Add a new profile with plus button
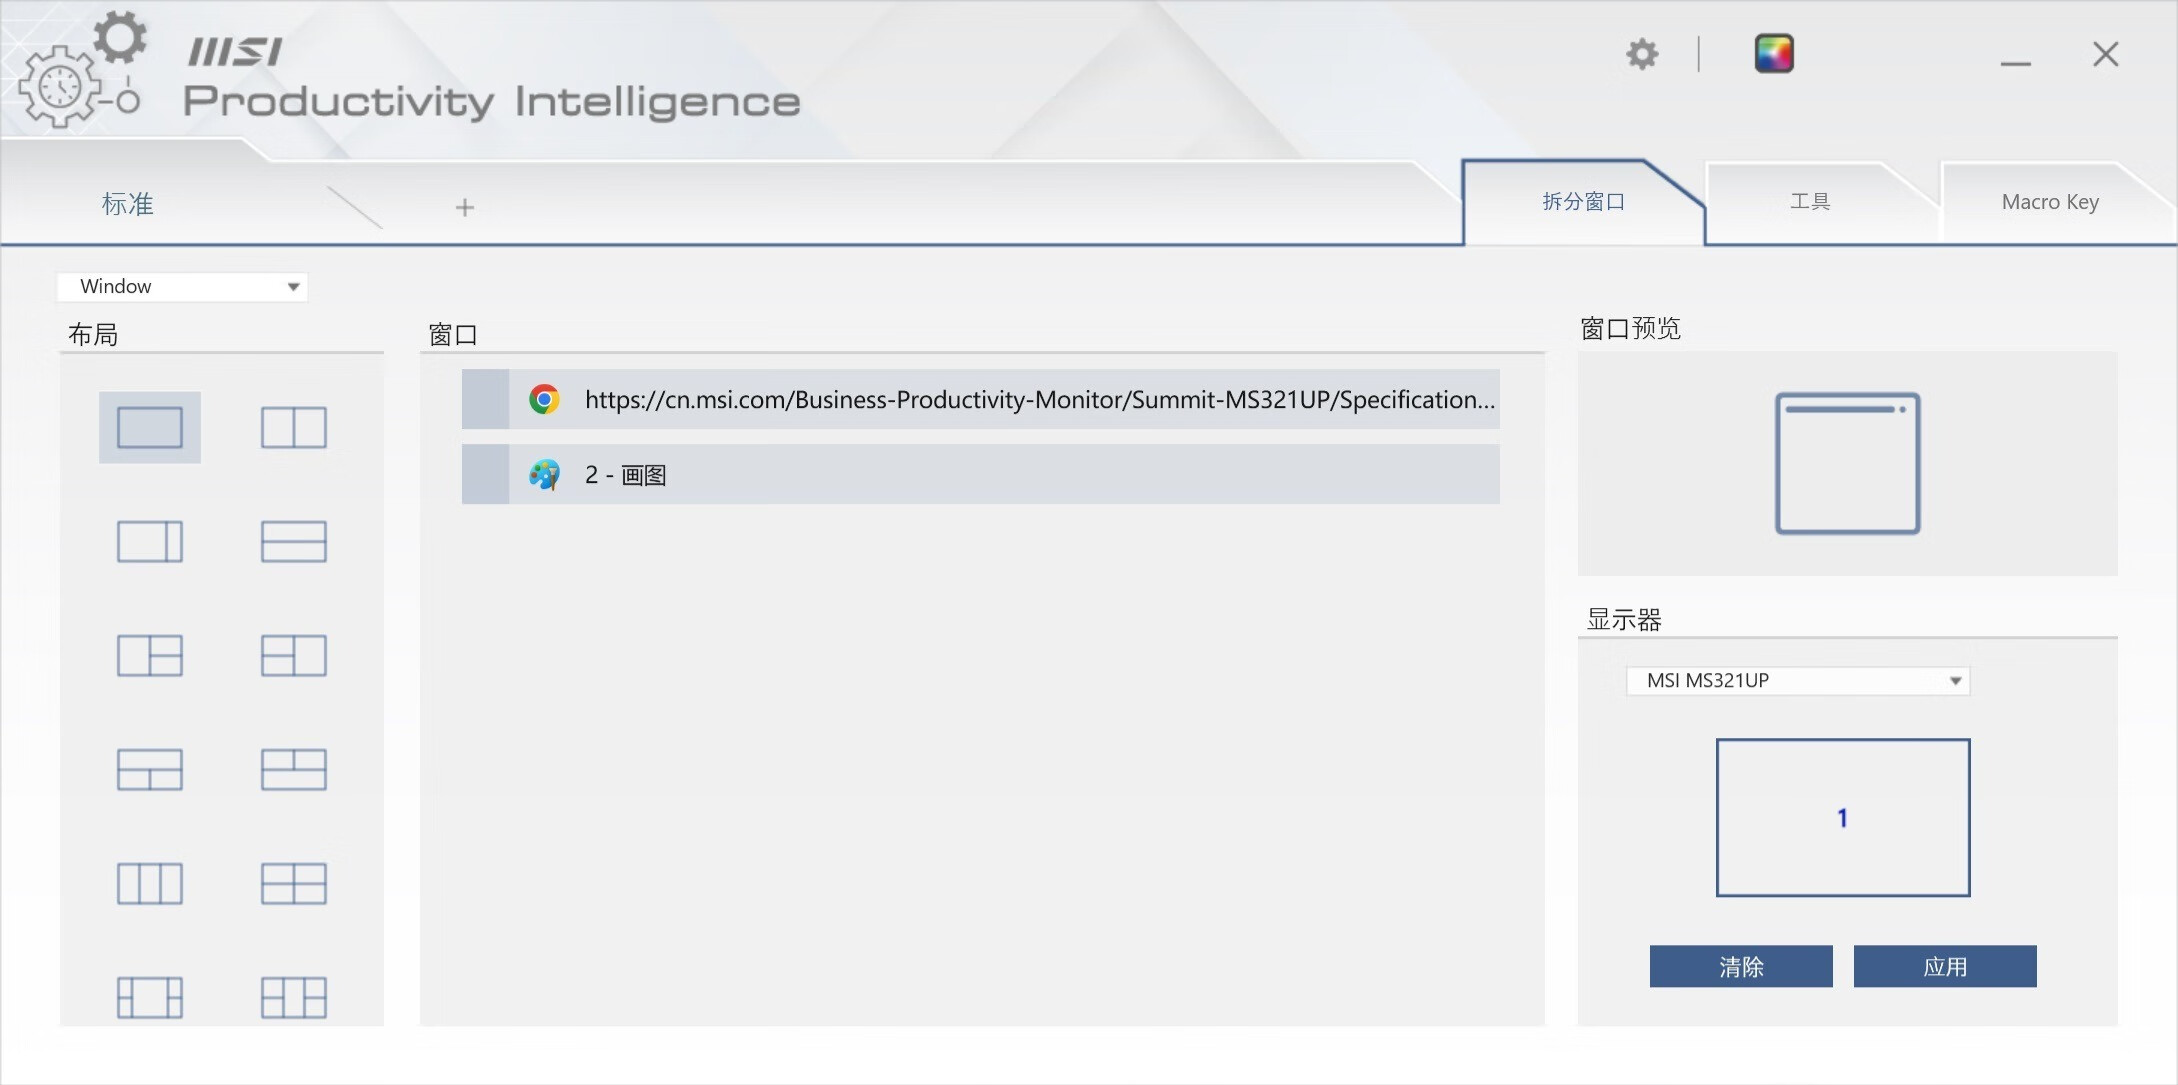Viewport: 2178px width, 1085px height. click(464, 207)
